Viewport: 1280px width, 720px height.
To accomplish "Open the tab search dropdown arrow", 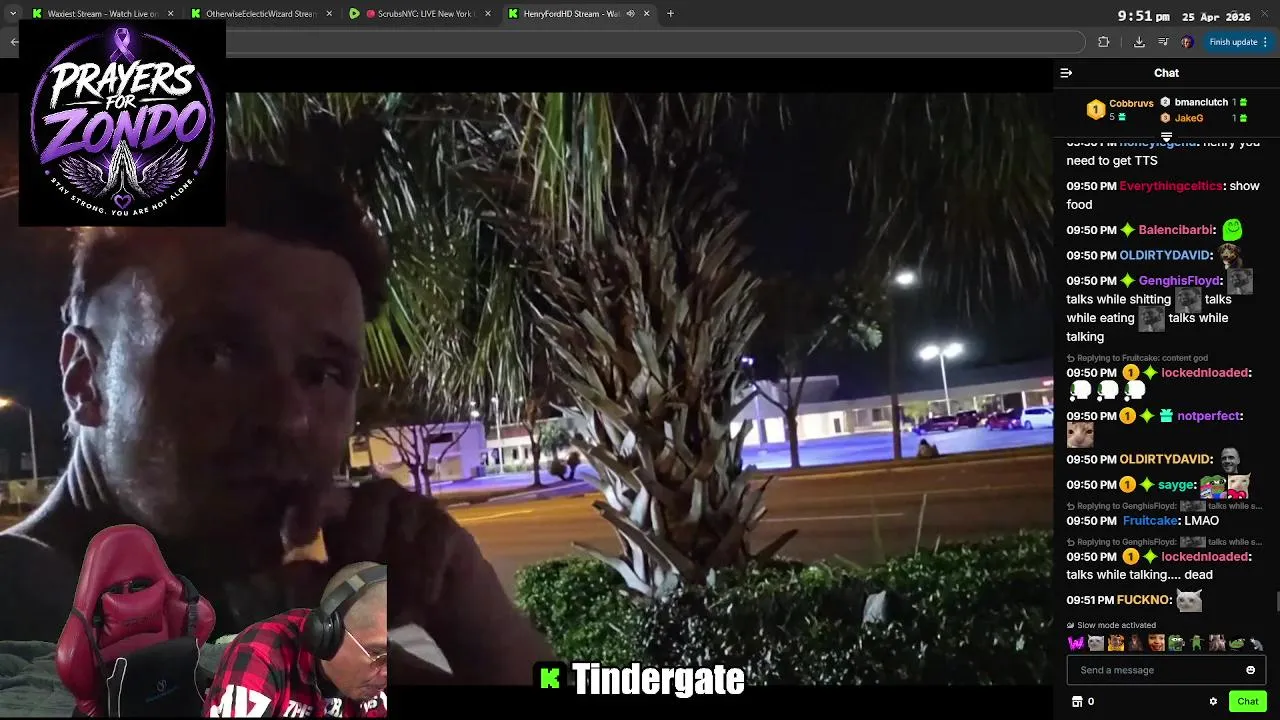I will [x=12, y=14].
